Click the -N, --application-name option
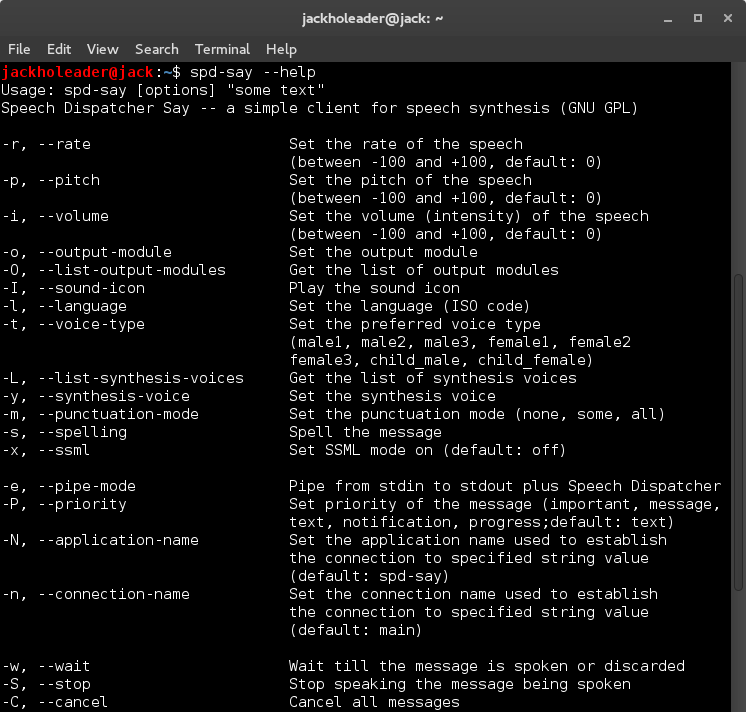Image resolution: width=746 pixels, height=712 pixels. tap(100, 540)
